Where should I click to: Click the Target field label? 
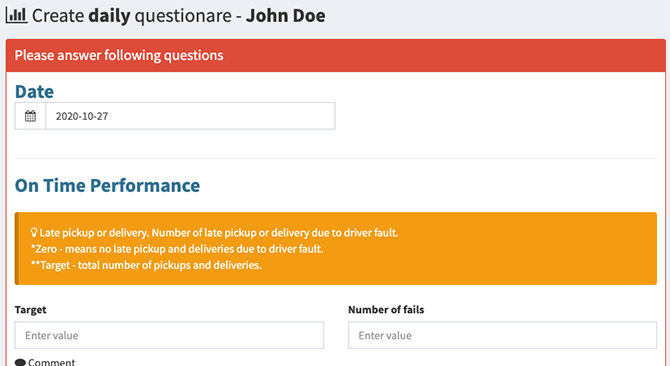30,310
